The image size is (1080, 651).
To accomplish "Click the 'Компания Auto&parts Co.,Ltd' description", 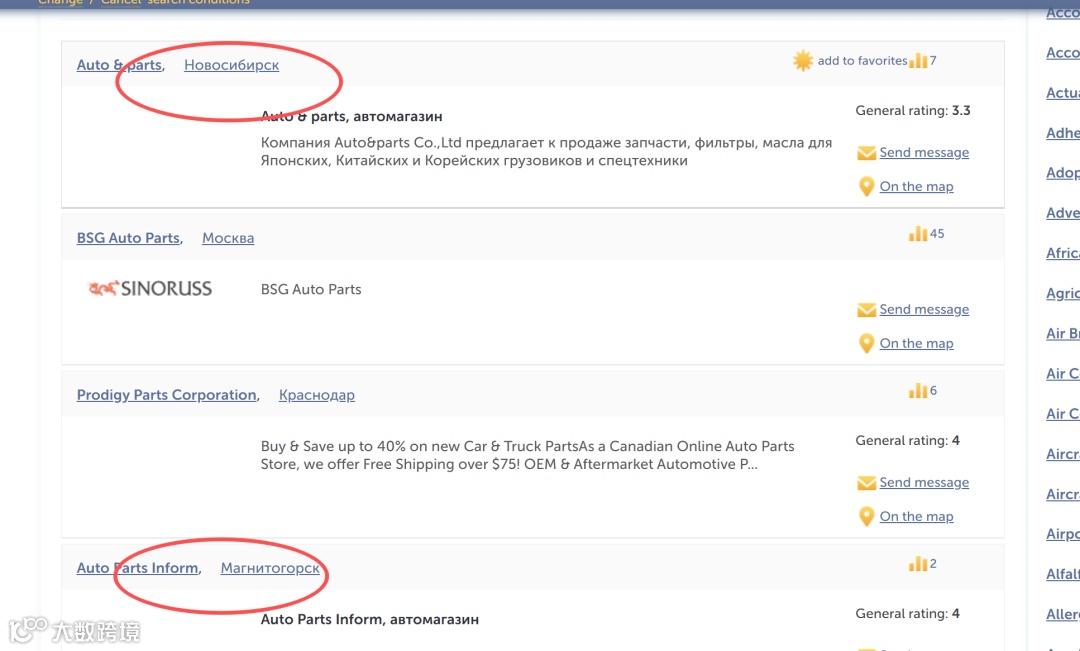I will (546, 152).
